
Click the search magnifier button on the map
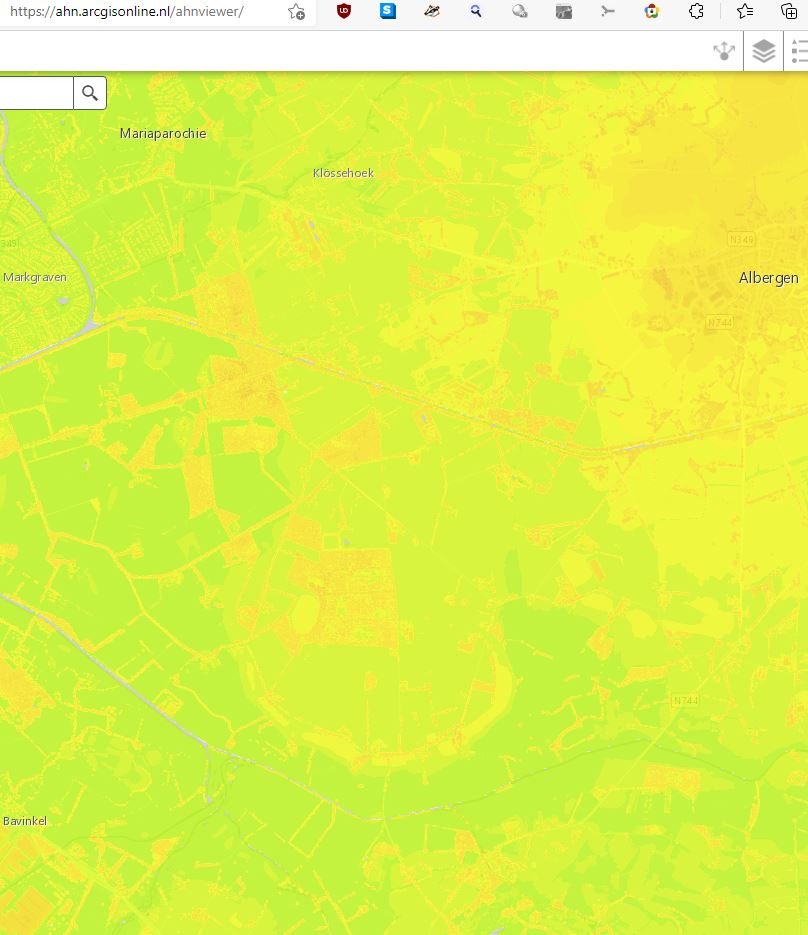(x=90, y=93)
